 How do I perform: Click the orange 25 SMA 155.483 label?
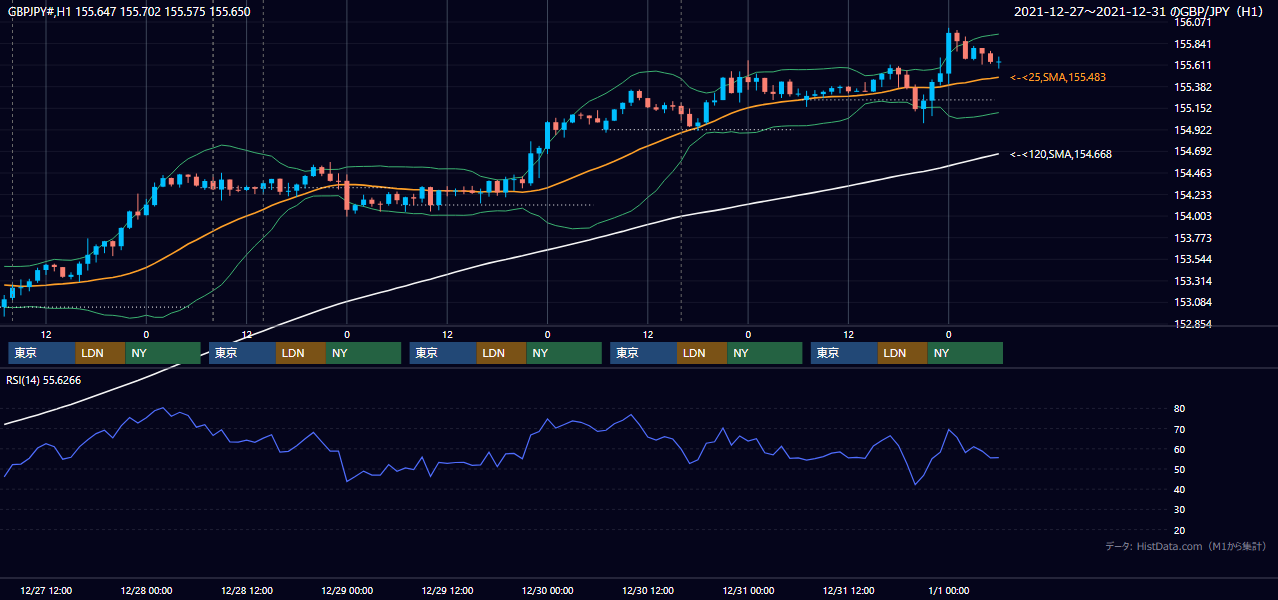(x=1058, y=77)
